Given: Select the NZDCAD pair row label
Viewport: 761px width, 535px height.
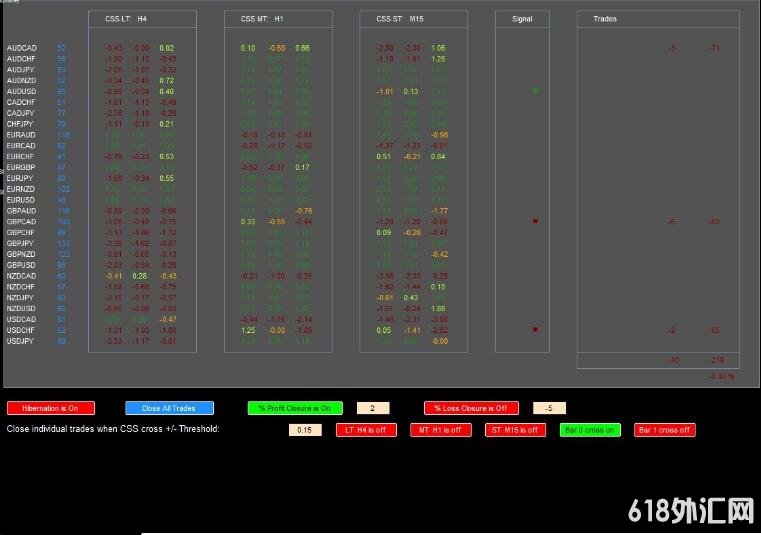Looking at the screenshot, I should [21, 276].
